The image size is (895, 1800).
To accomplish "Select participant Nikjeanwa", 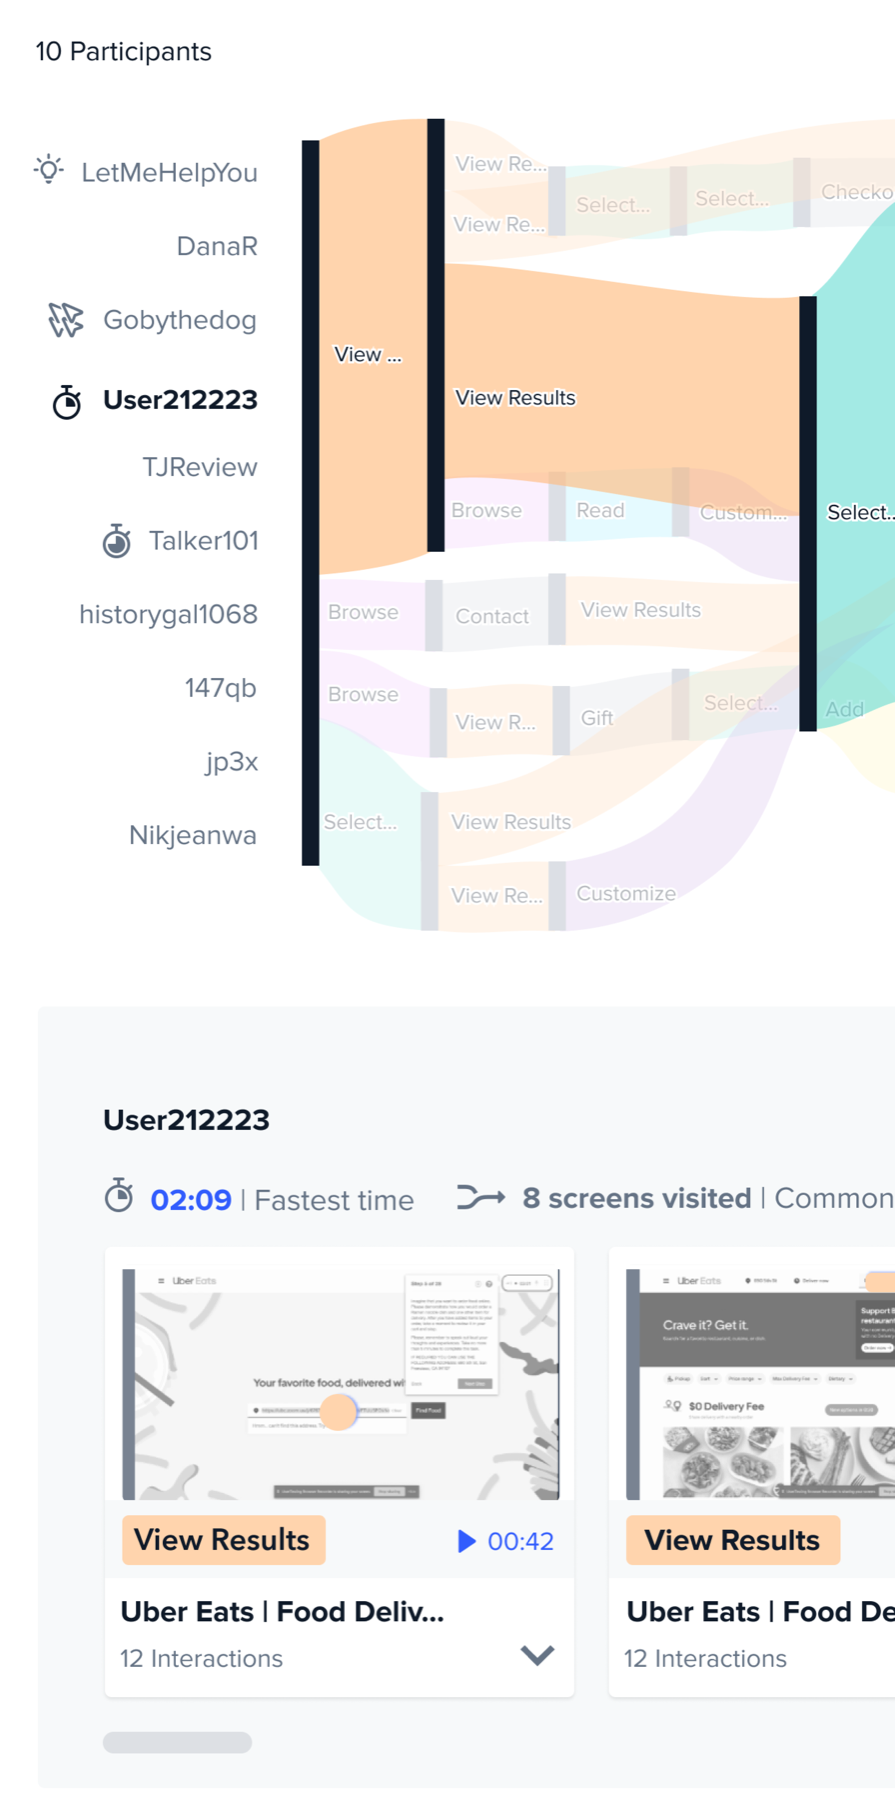I will [193, 835].
